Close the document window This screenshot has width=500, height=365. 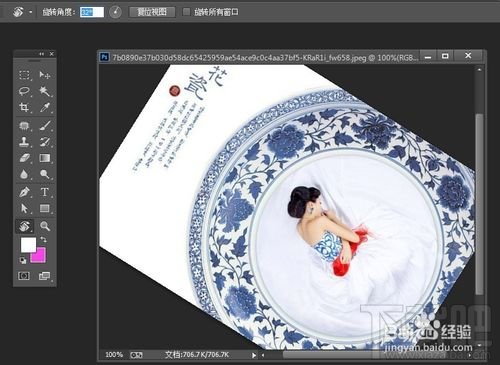click(468, 56)
